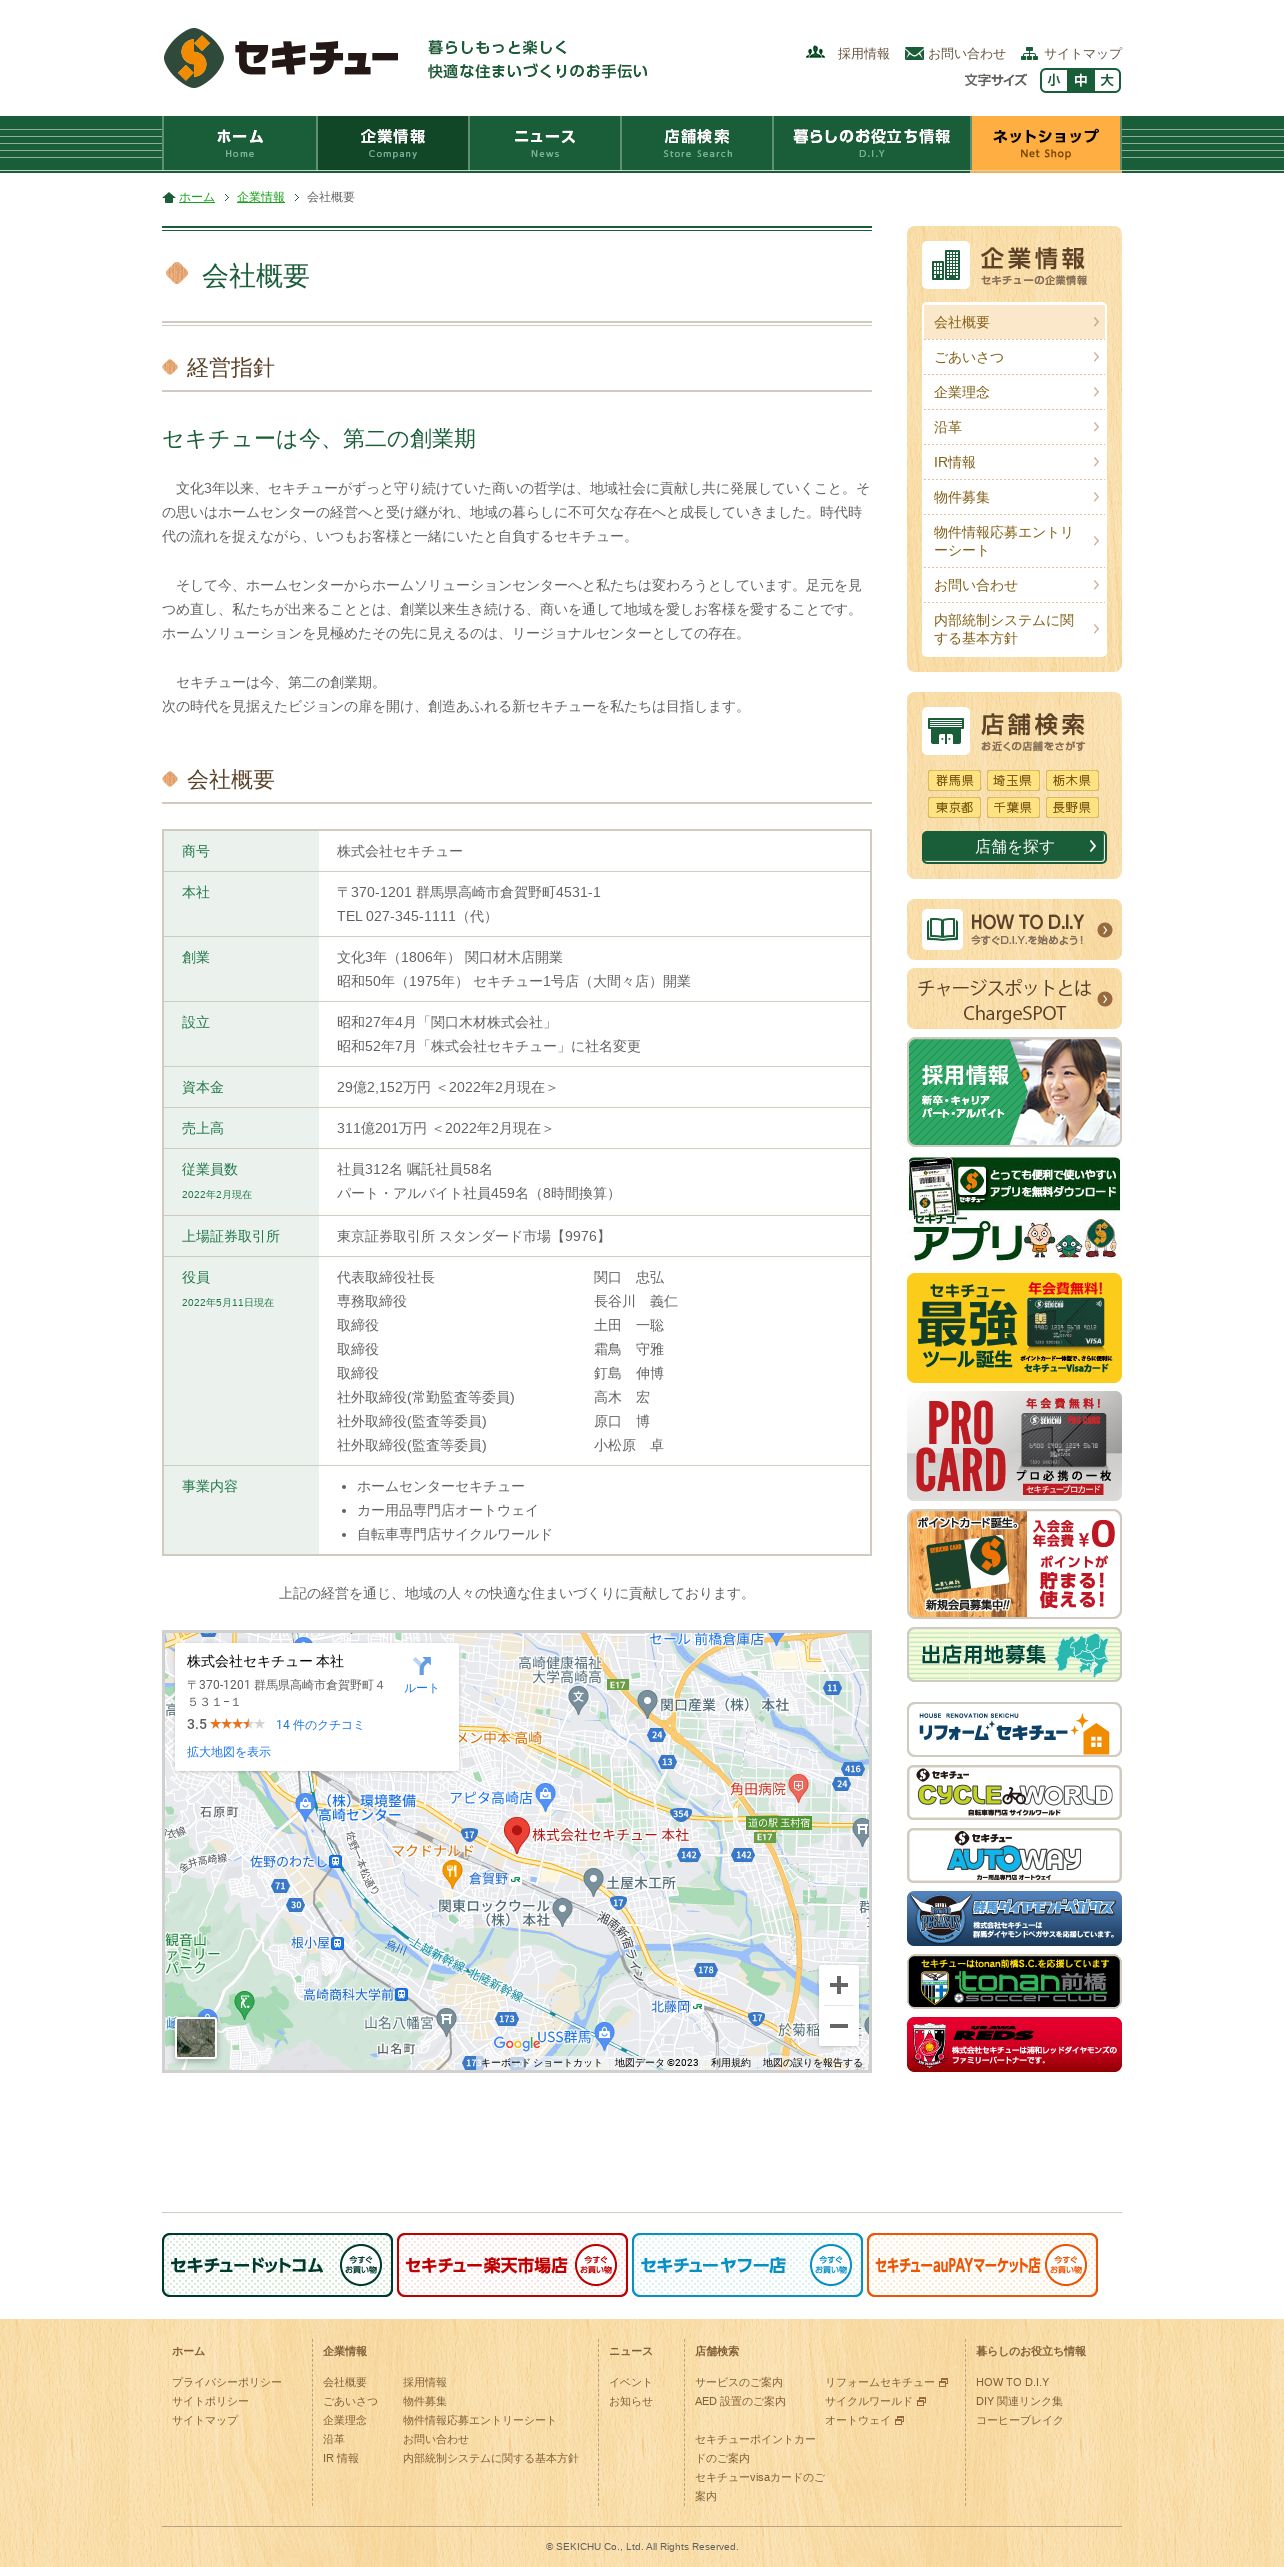Open the 採用情報 recruitment banner
The height and width of the screenshot is (2567, 1284).
click(x=1014, y=1091)
